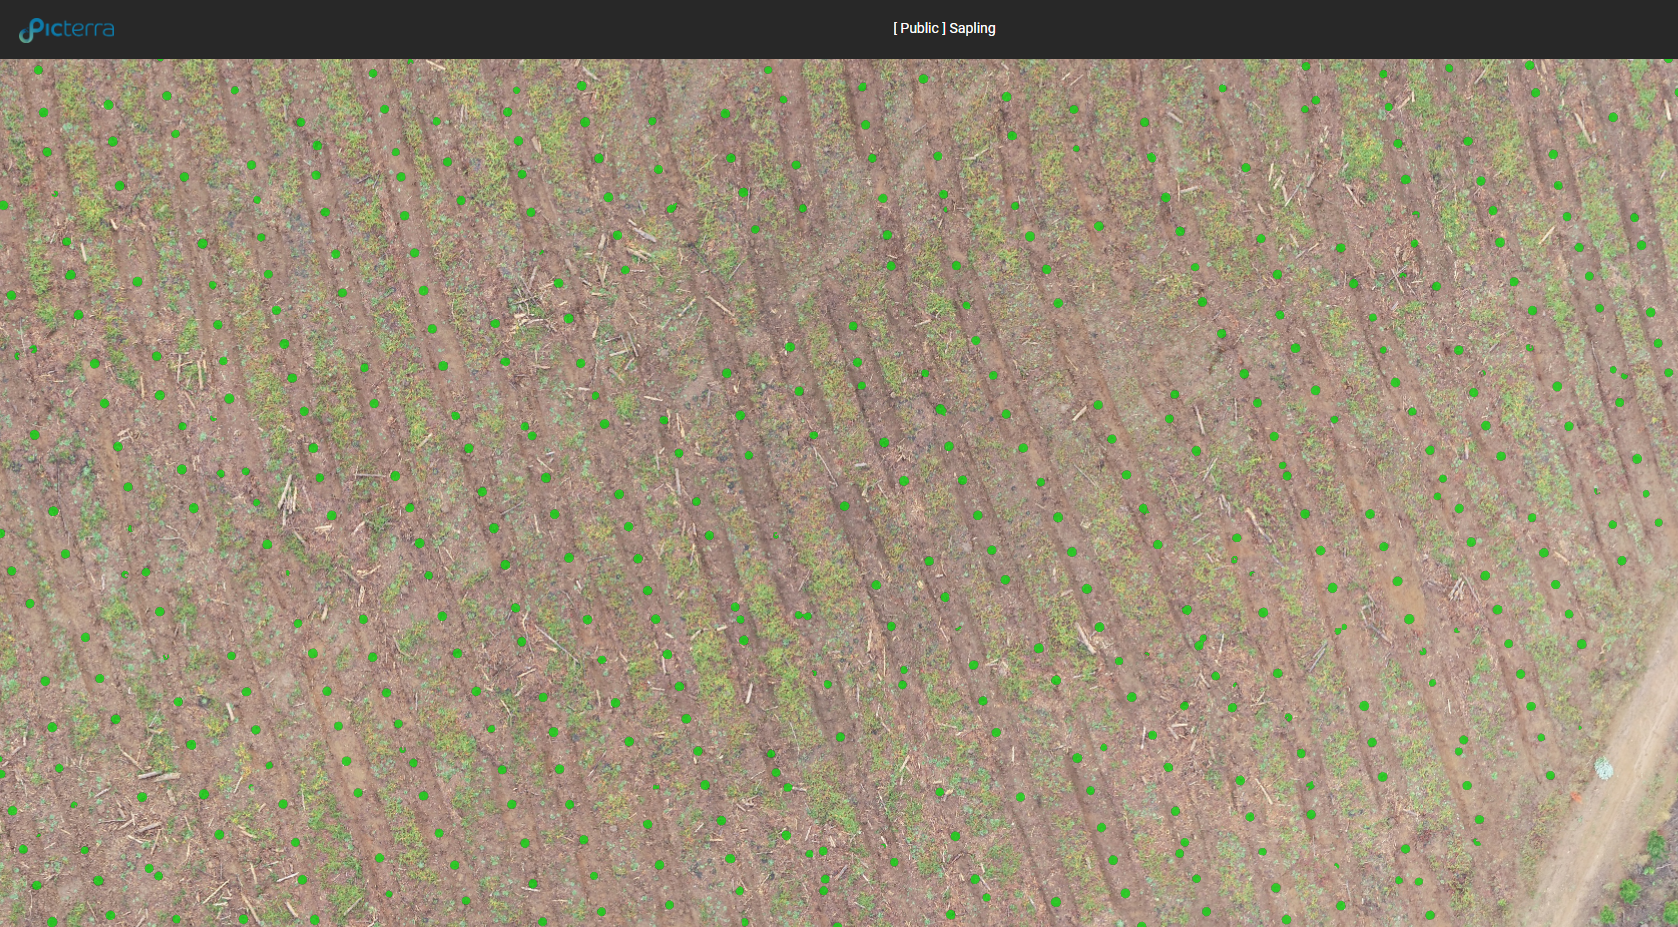This screenshot has width=1678, height=927.
Task: Click the '[ Public ] Sapling' title text
Action: (x=944, y=28)
